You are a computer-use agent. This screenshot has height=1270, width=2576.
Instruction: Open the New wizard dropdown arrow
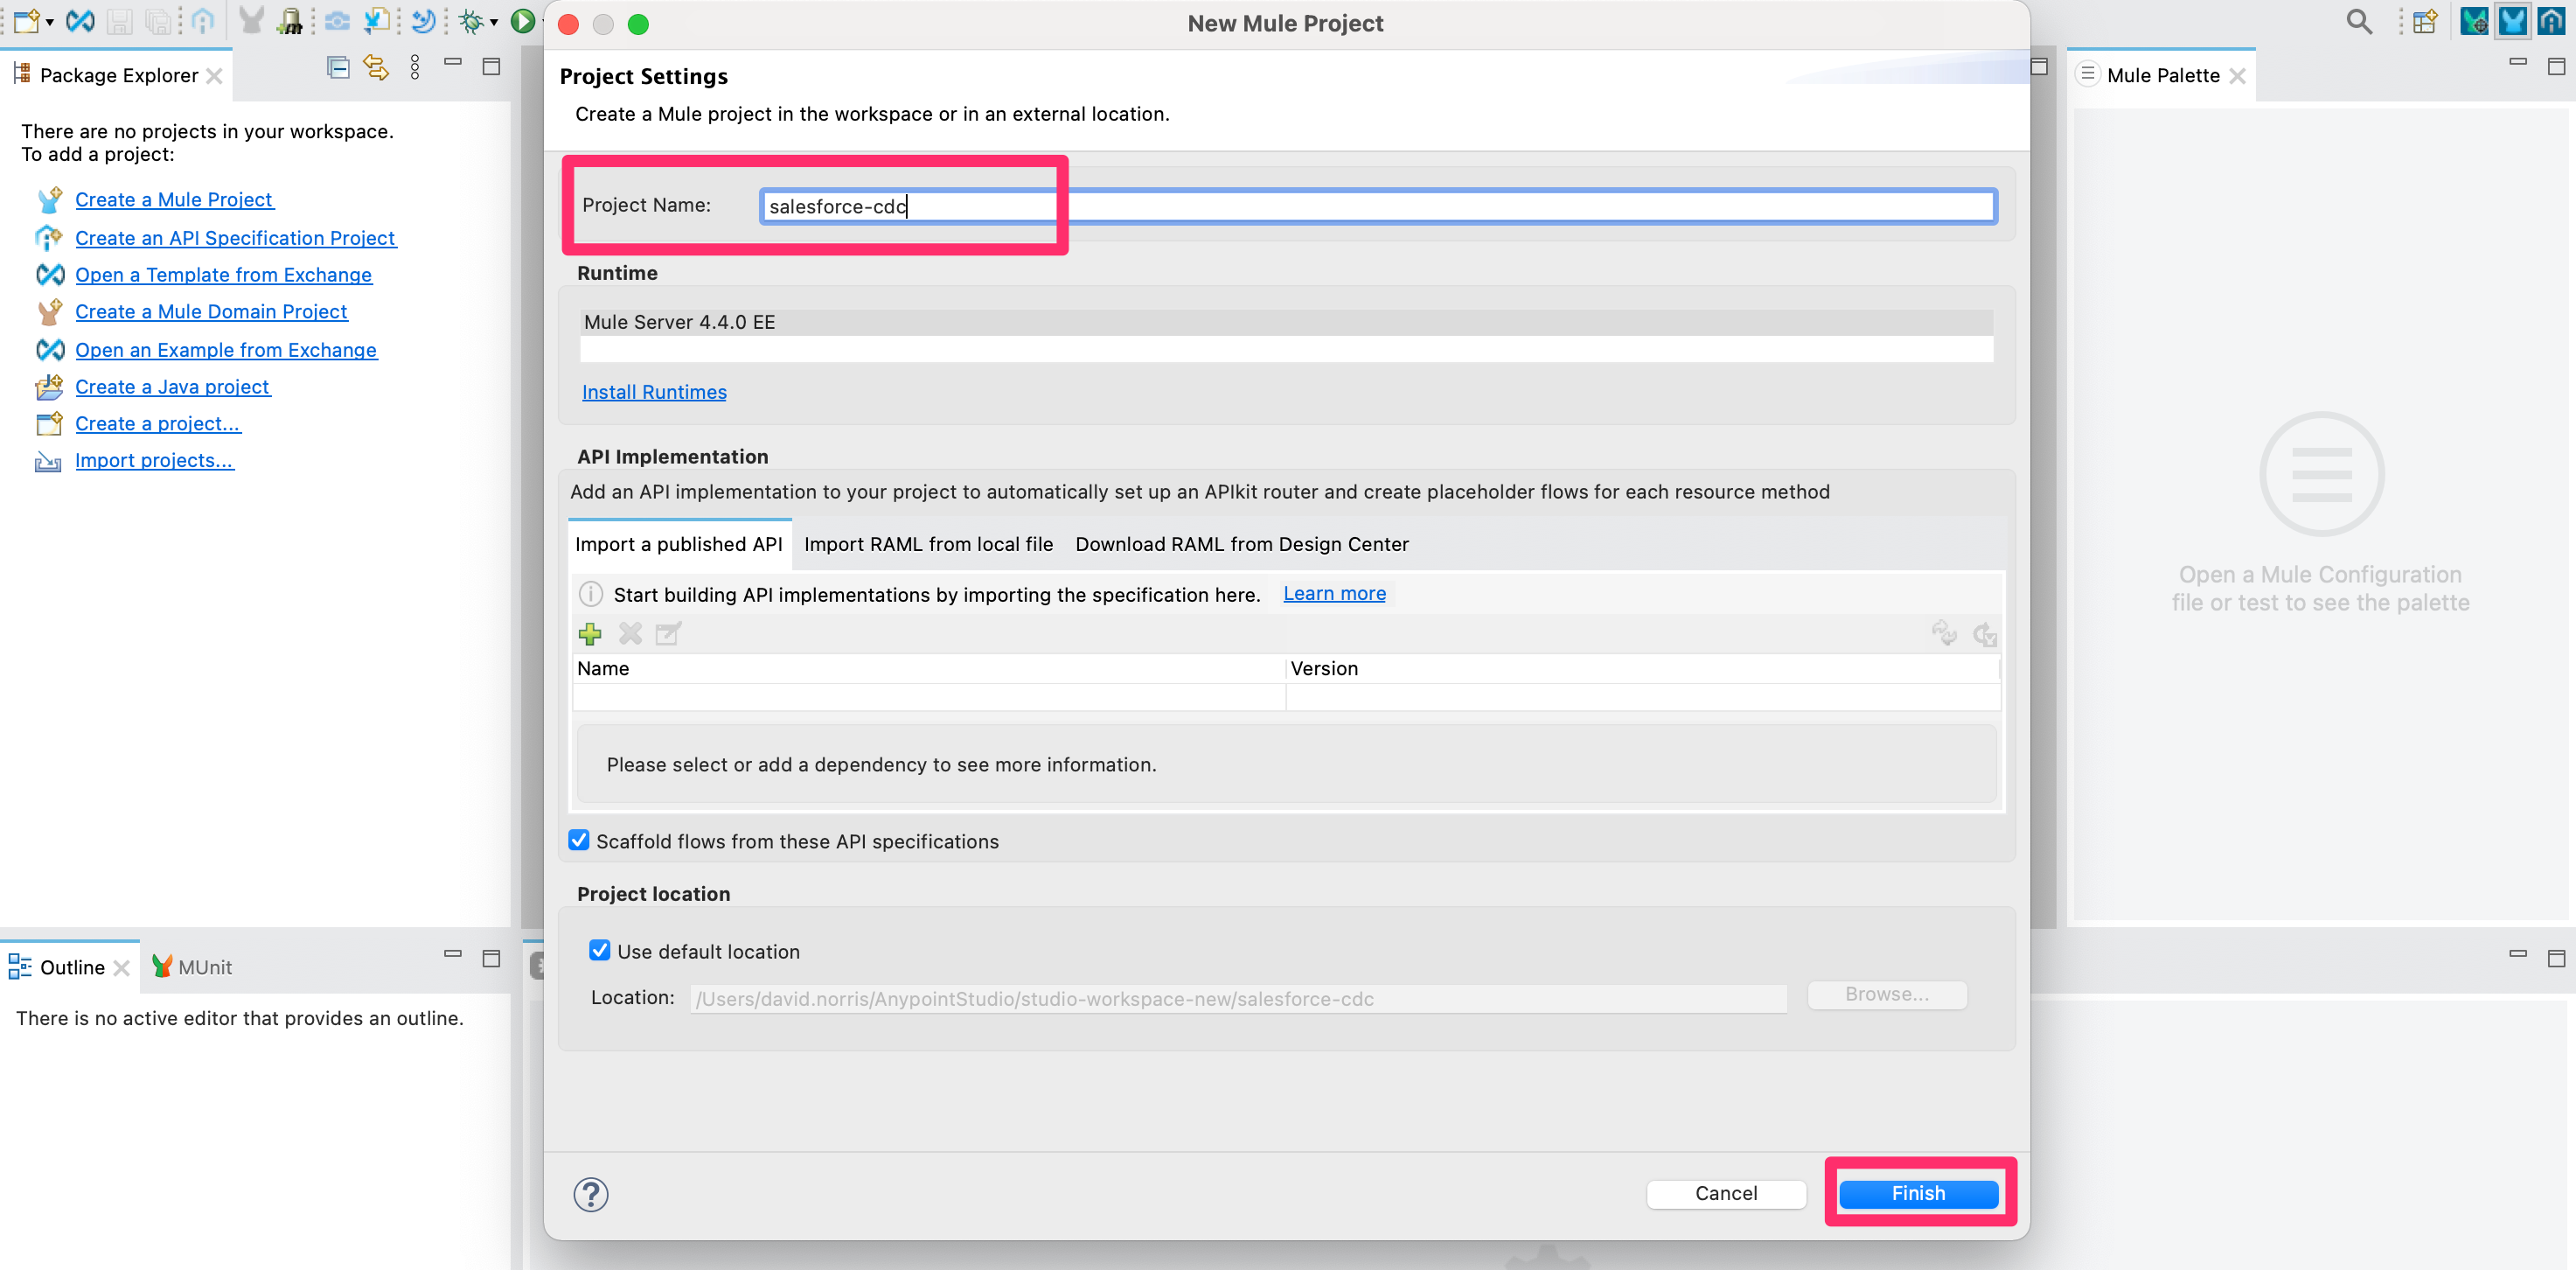coord(49,22)
